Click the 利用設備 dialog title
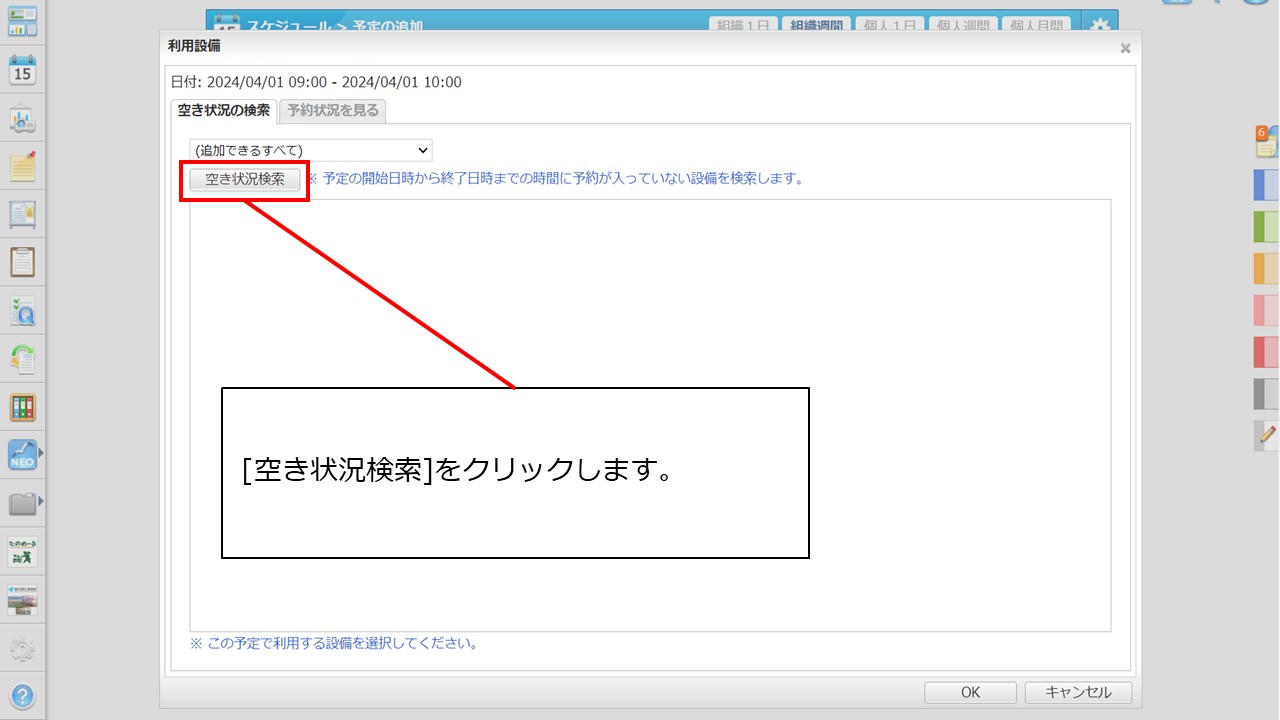This screenshot has width=1280, height=720. click(x=195, y=46)
